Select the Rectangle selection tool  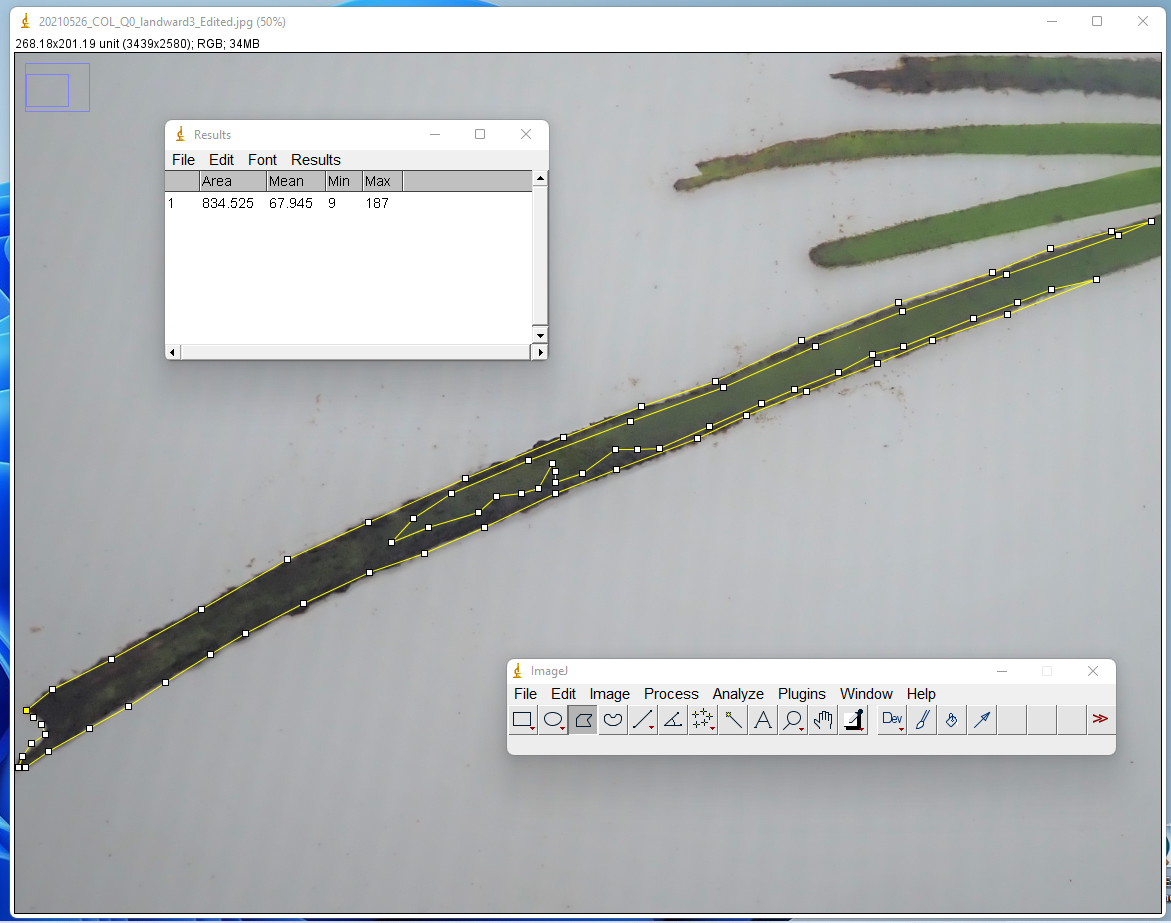point(522,719)
